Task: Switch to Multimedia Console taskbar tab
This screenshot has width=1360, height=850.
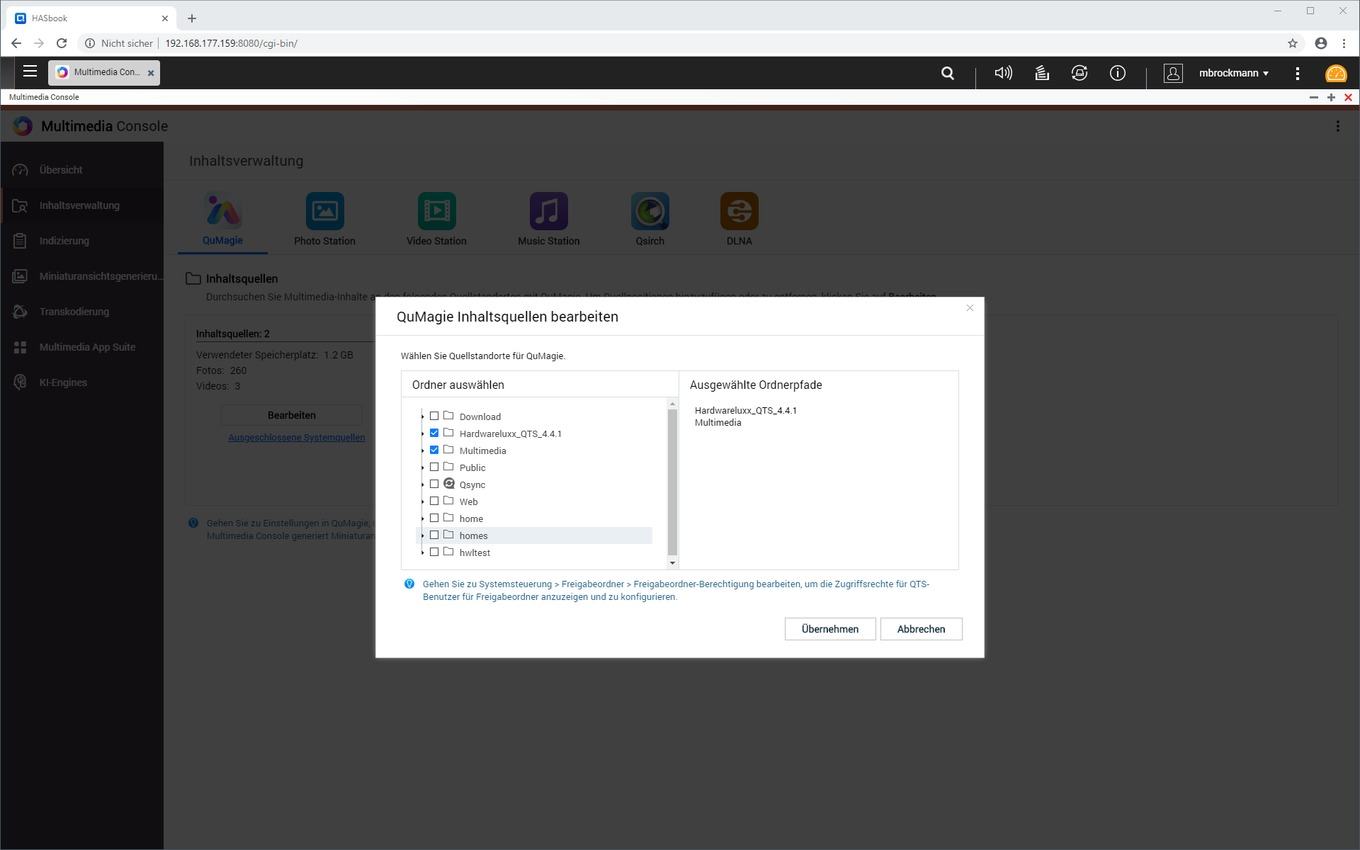Action: (103, 72)
